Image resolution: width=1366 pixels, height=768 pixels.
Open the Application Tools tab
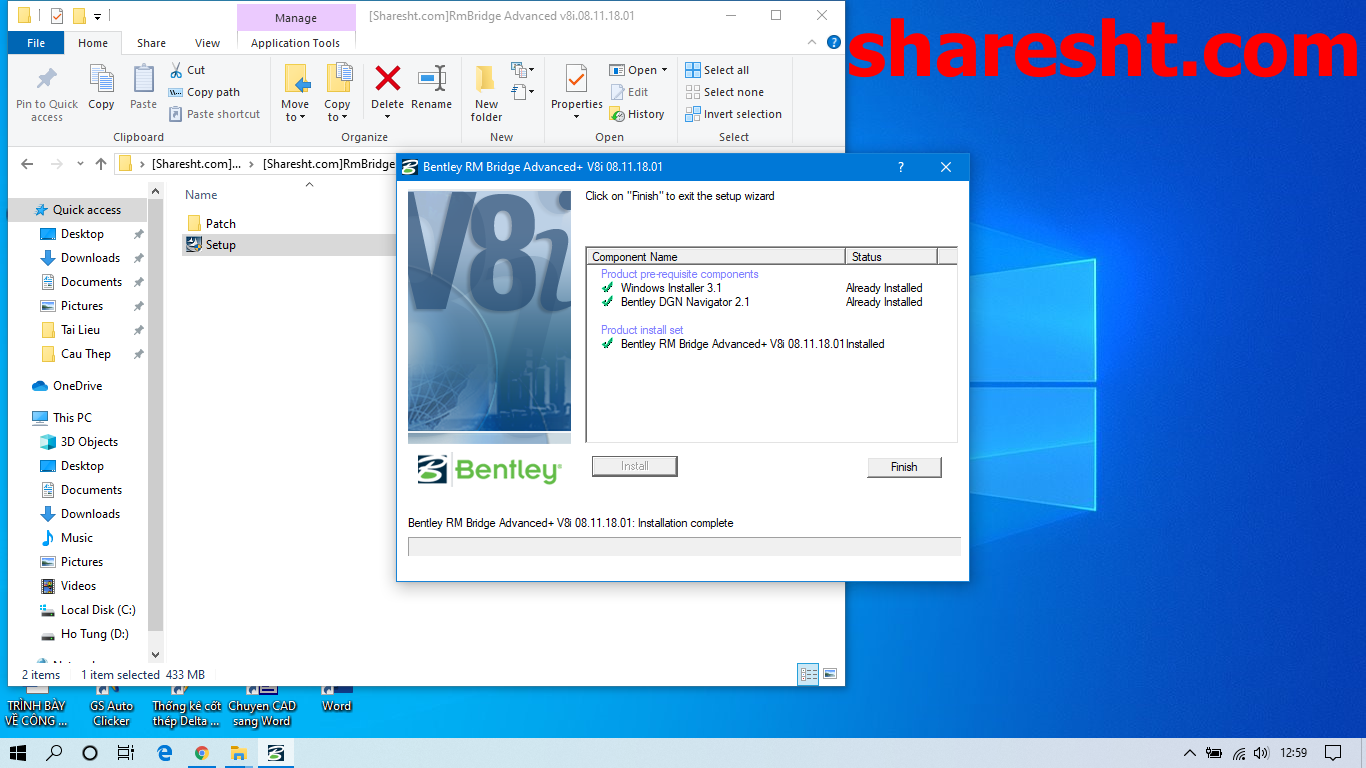[x=296, y=43]
